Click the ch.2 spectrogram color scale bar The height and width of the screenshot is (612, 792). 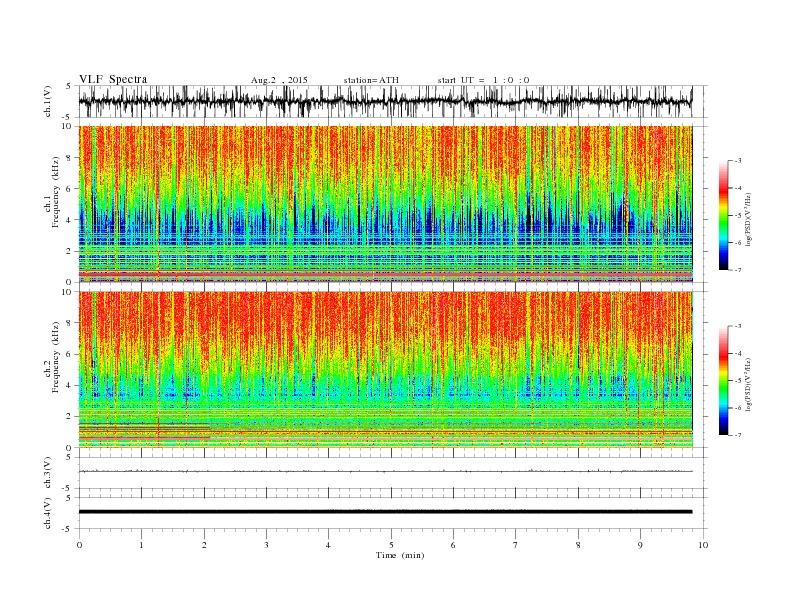[x=723, y=381]
